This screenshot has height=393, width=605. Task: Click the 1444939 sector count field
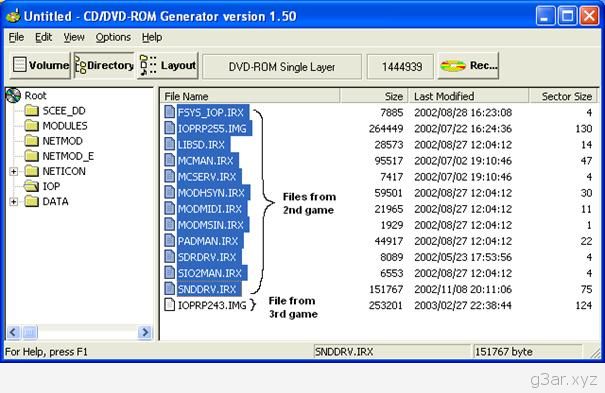(401, 67)
